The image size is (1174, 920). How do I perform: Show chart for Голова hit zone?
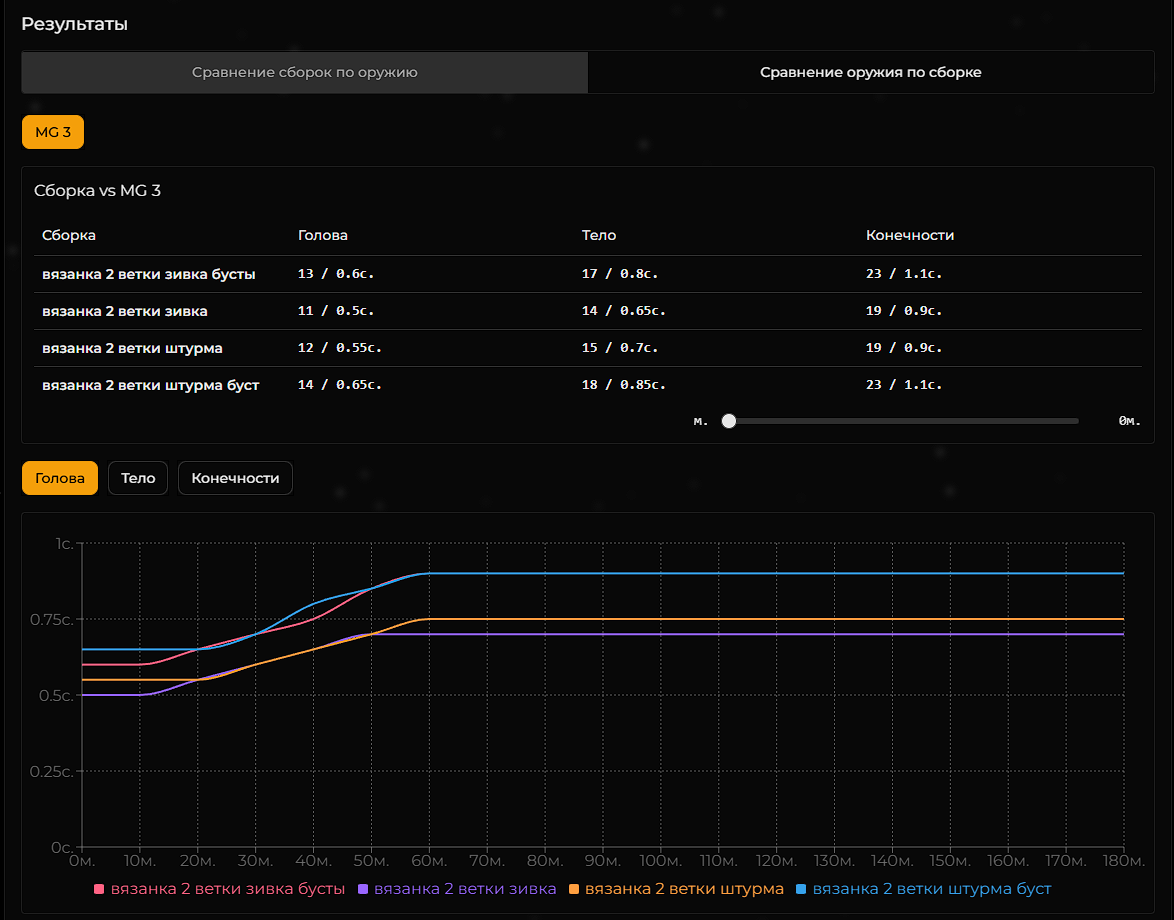coord(60,478)
